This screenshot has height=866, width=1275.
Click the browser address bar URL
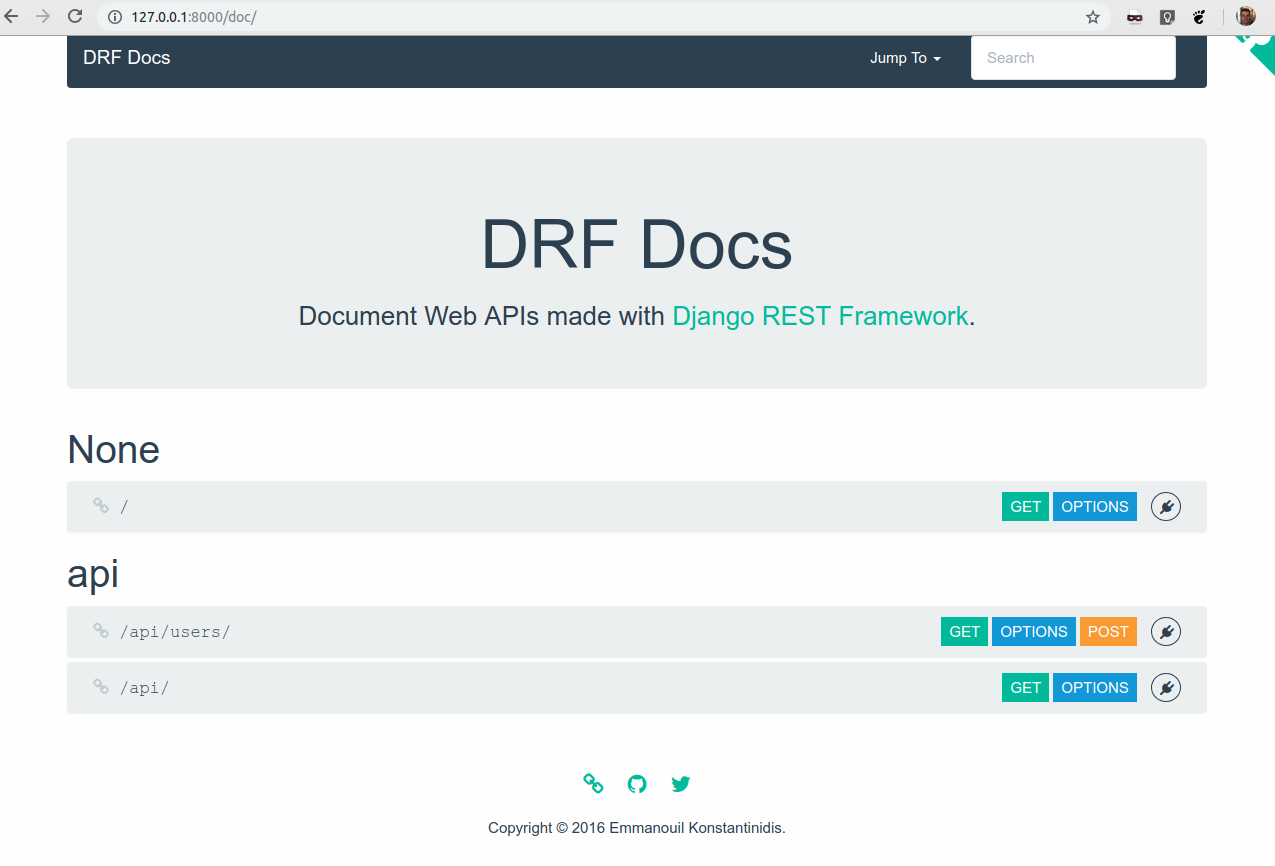click(x=193, y=17)
